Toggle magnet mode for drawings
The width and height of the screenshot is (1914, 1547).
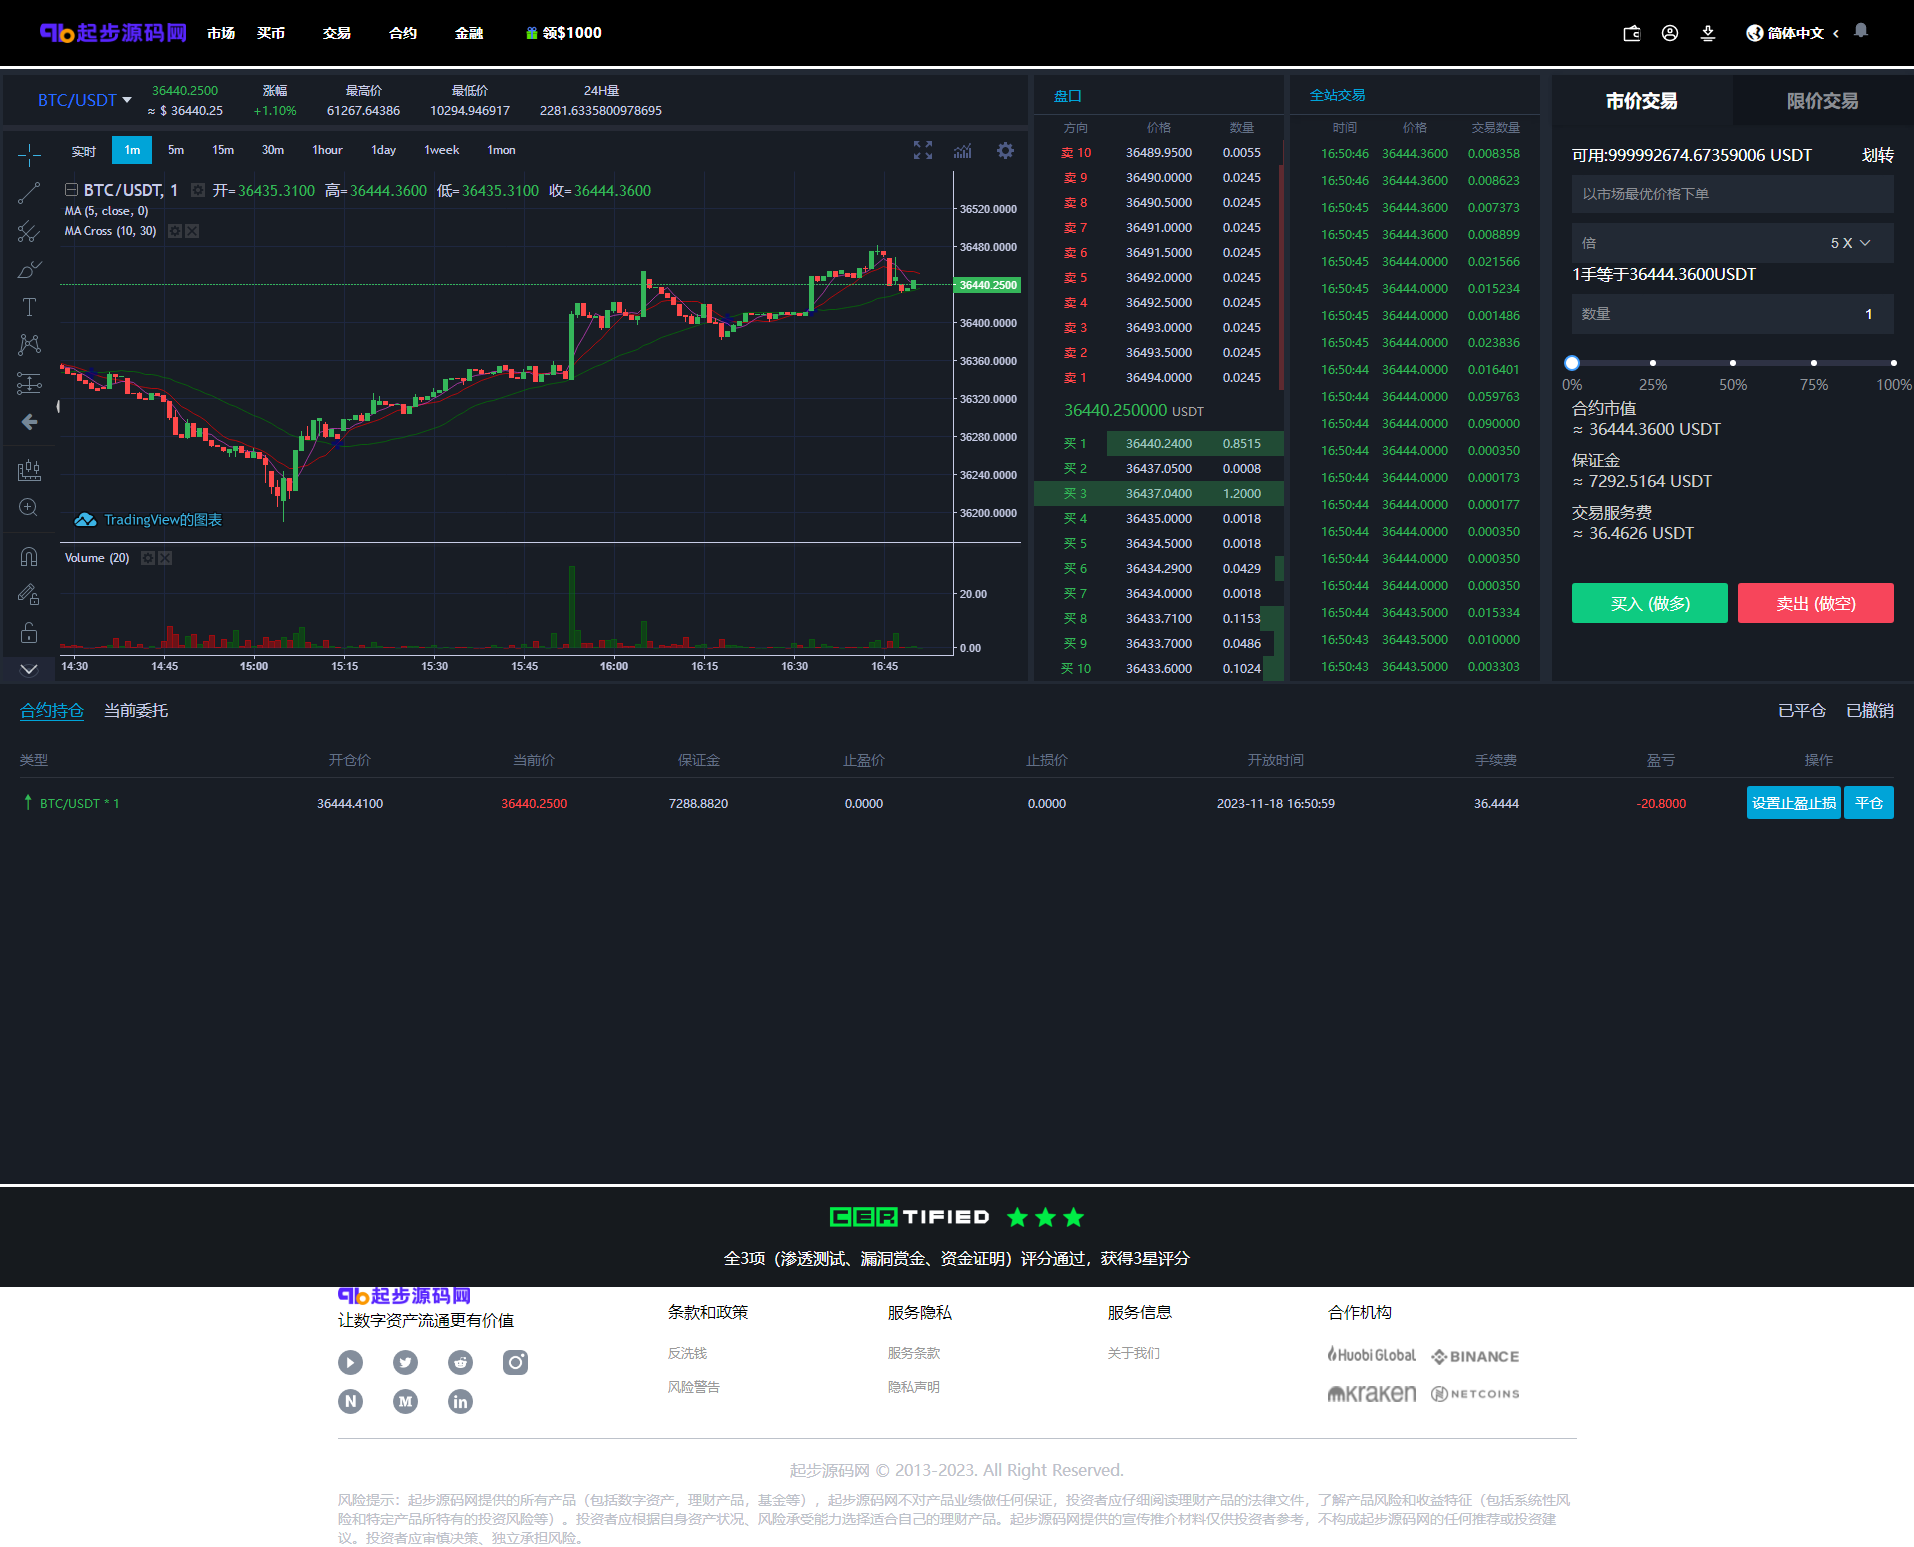click(x=29, y=557)
